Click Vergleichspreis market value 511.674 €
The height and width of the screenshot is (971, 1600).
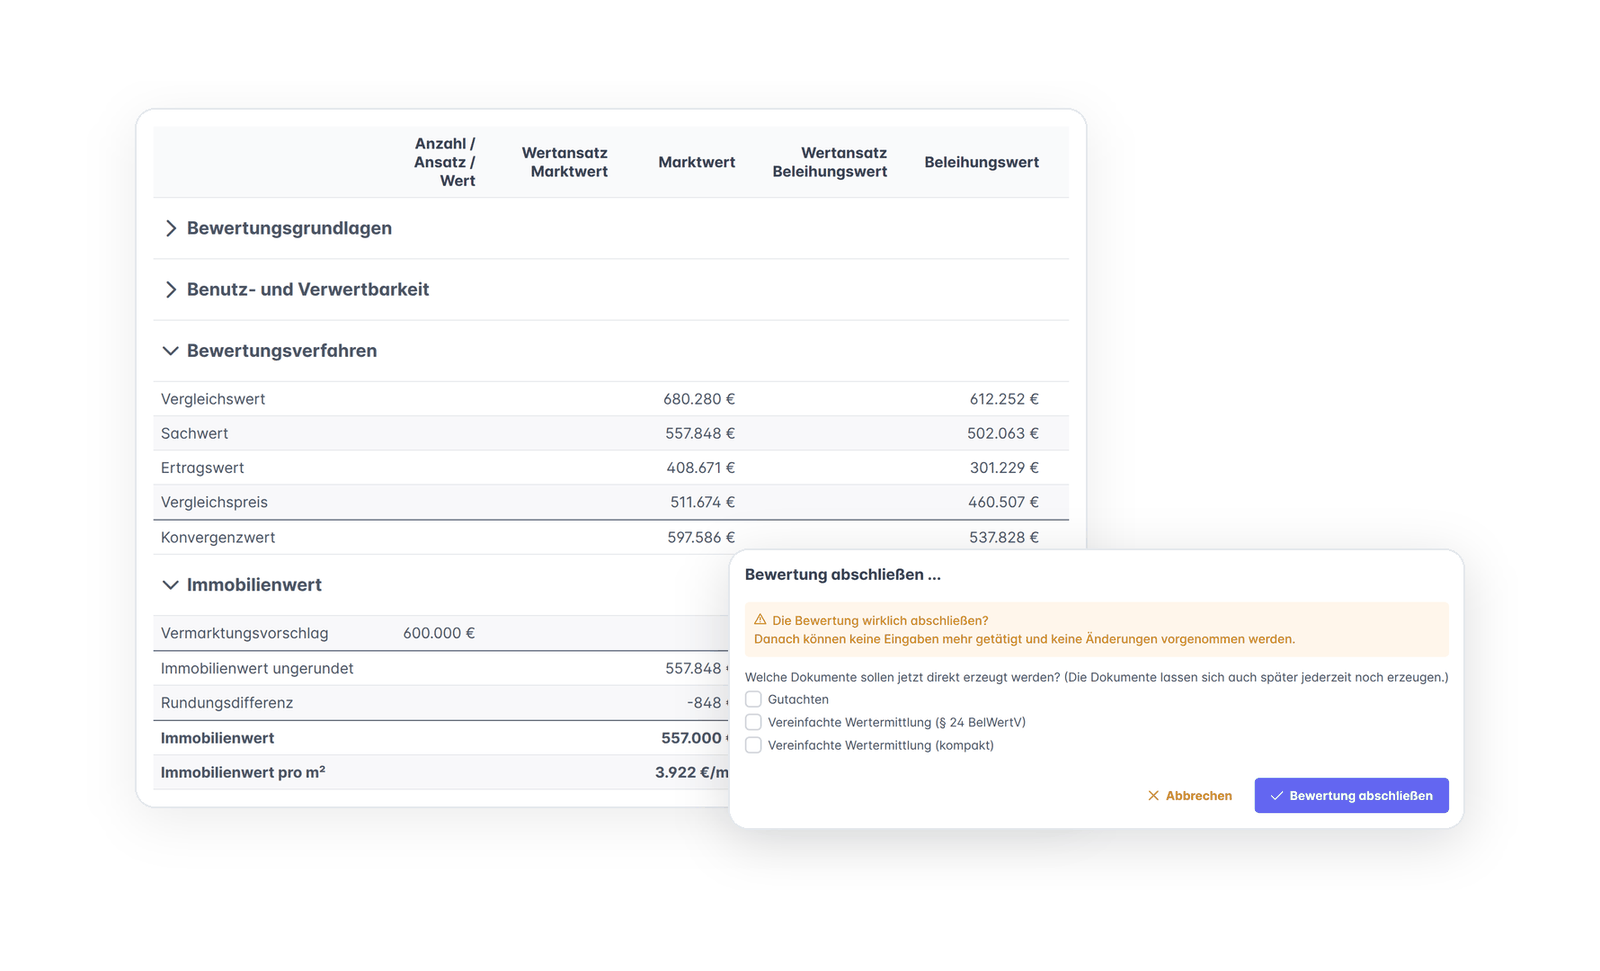pyautogui.click(x=703, y=502)
